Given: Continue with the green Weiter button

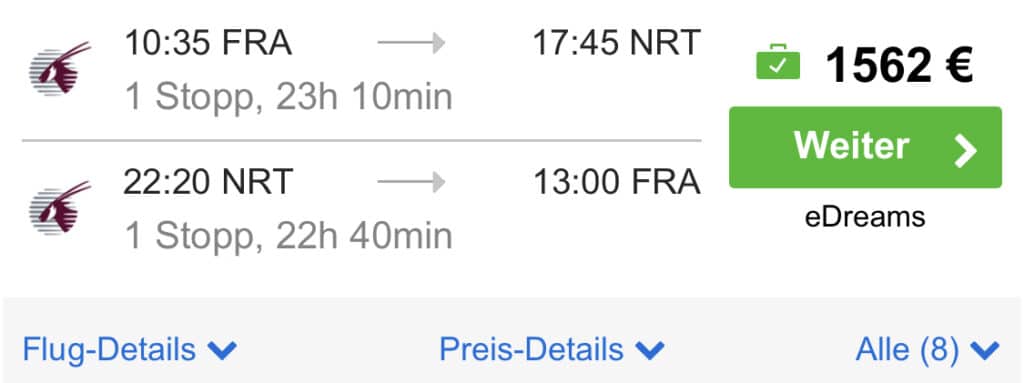Looking at the screenshot, I should (x=865, y=147).
